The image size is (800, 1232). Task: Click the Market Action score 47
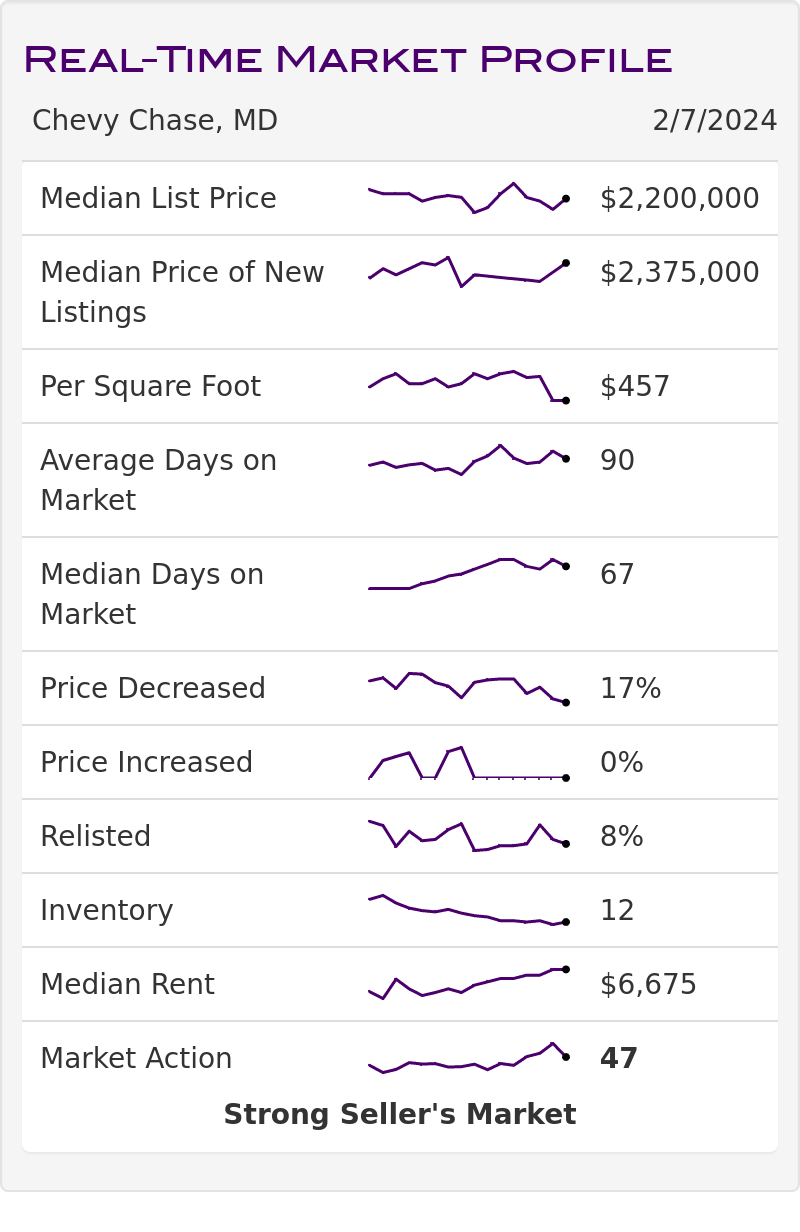[619, 1059]
